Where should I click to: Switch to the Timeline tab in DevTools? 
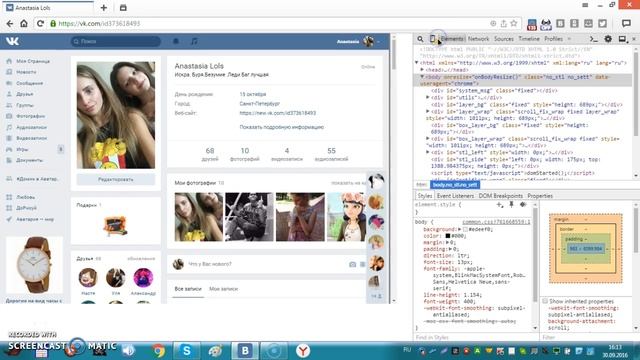[x=529, y=39]
